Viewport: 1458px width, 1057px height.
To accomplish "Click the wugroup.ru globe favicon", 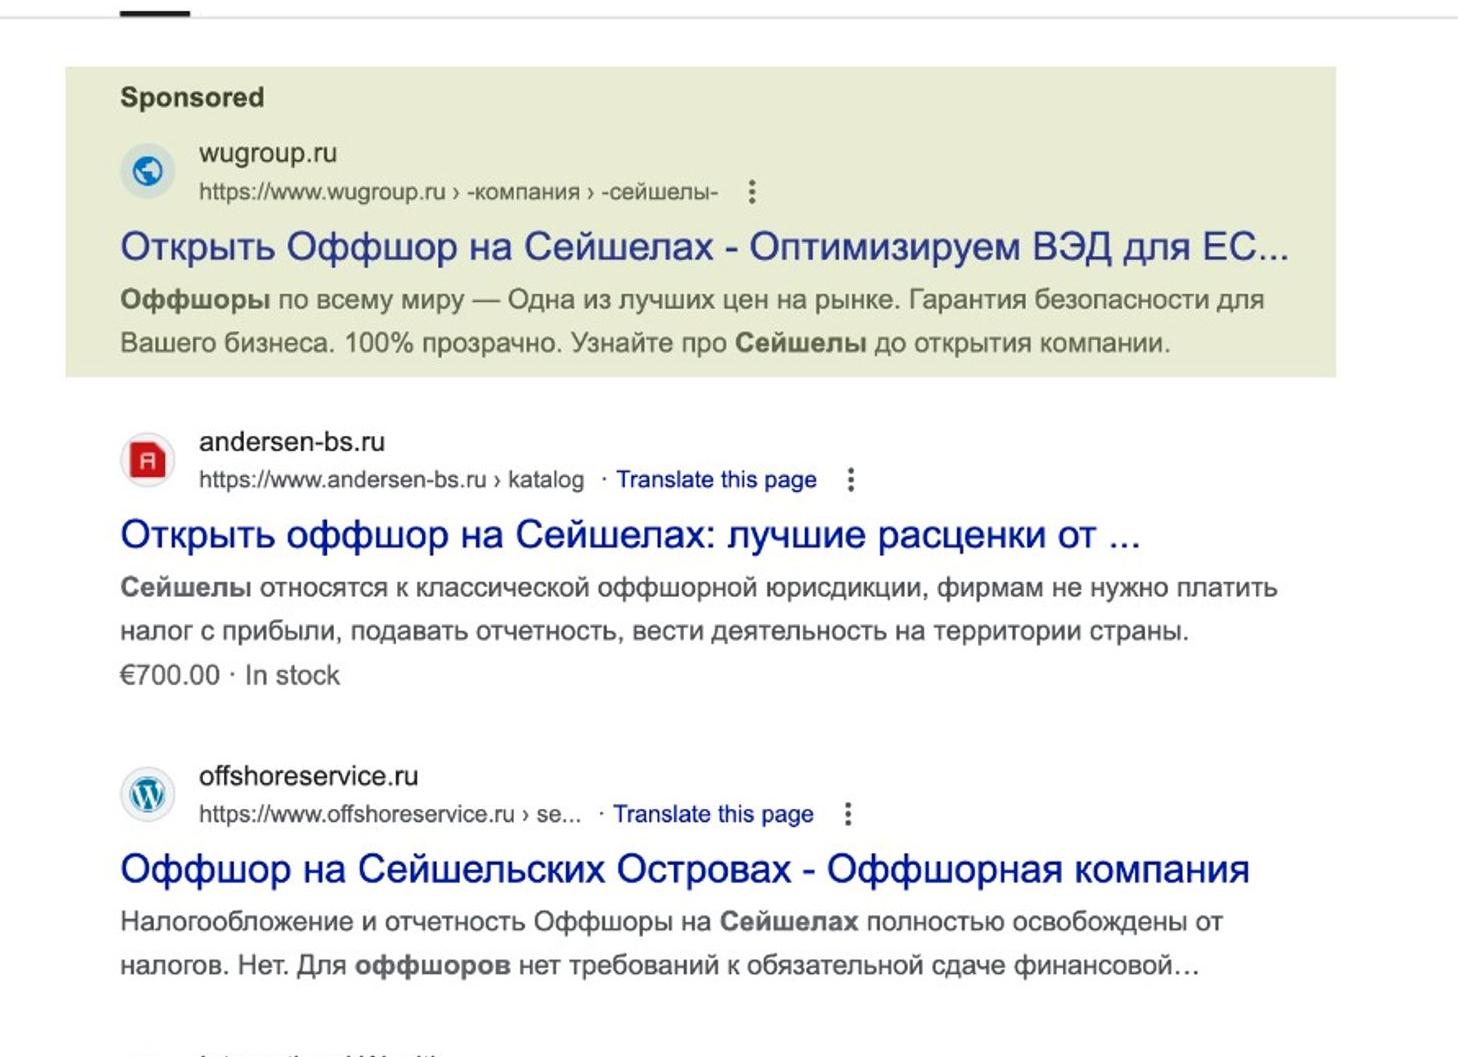I will [148, 171].
